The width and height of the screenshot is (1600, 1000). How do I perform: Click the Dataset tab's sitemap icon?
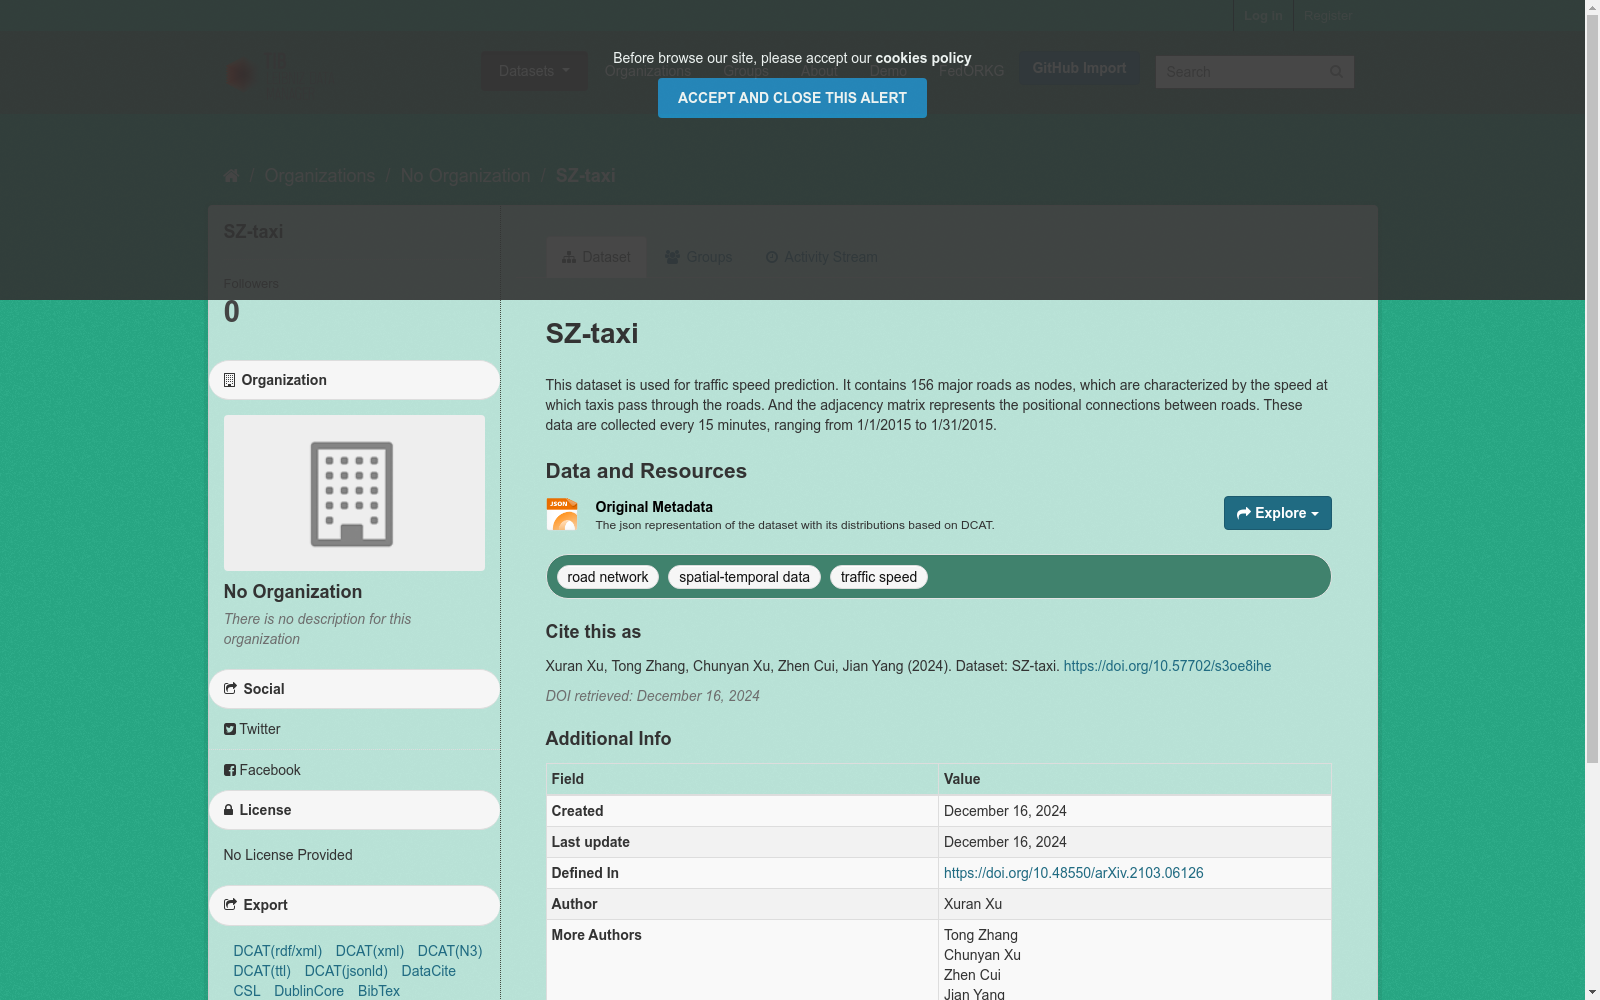pos(570,257)
